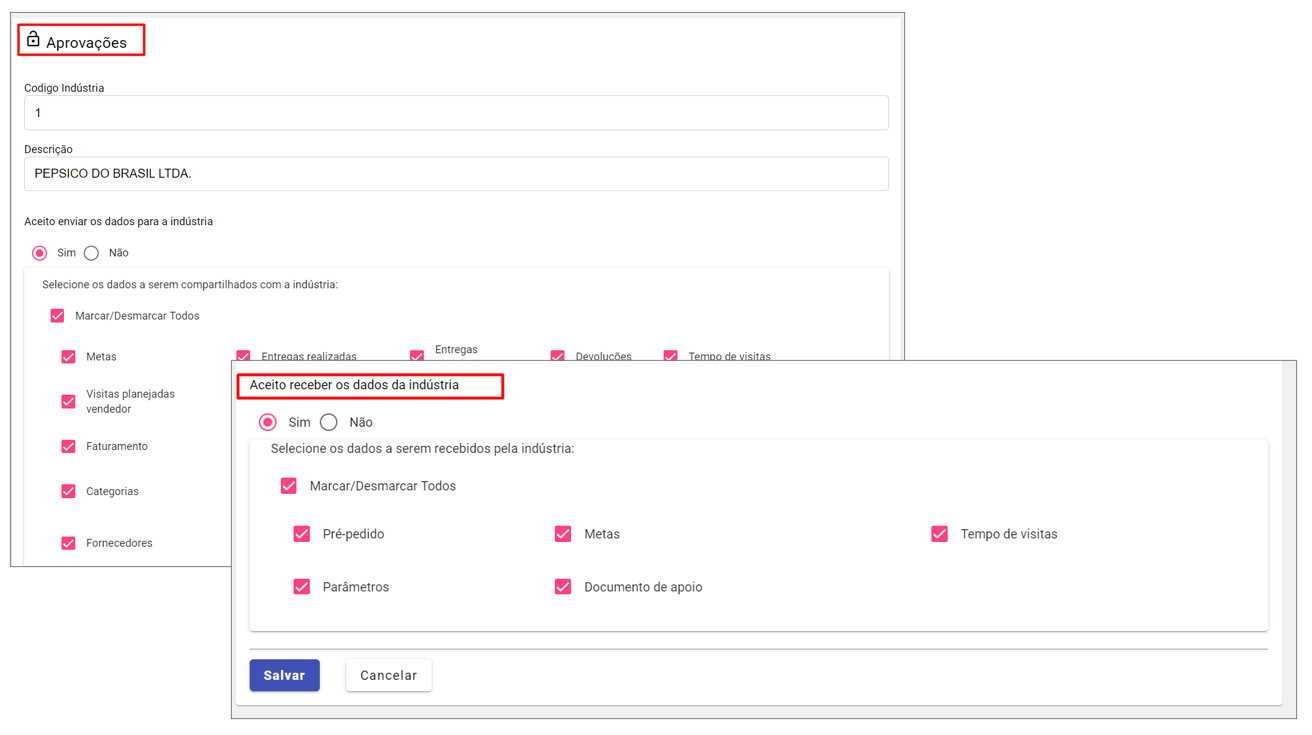Toggle Marcar/Desmarcar Todos for received data

point(289,486)
